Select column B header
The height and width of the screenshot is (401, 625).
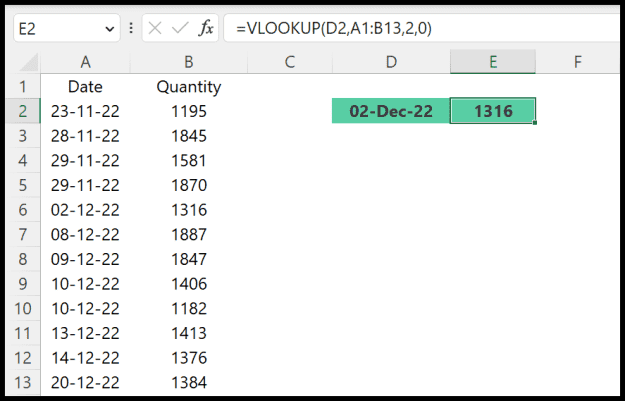[188, 62]
